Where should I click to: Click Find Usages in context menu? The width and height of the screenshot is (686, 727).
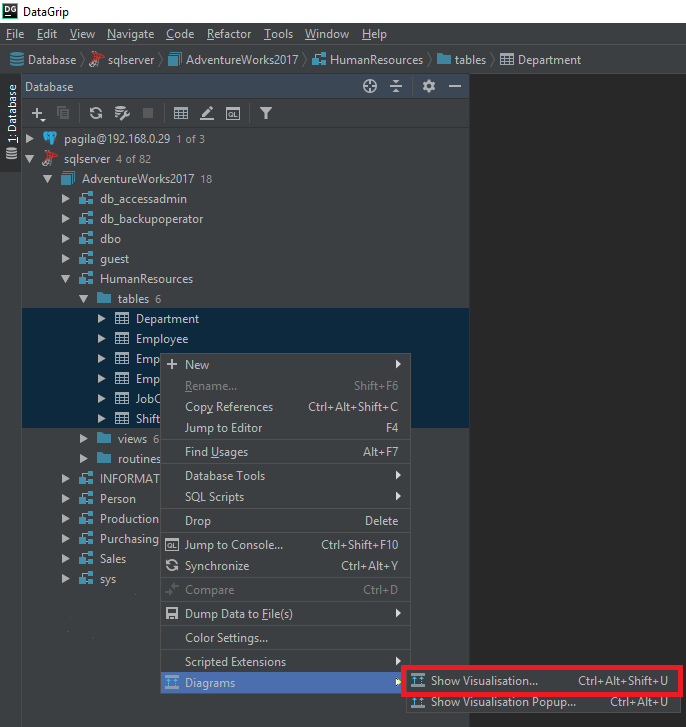(216, 452)
